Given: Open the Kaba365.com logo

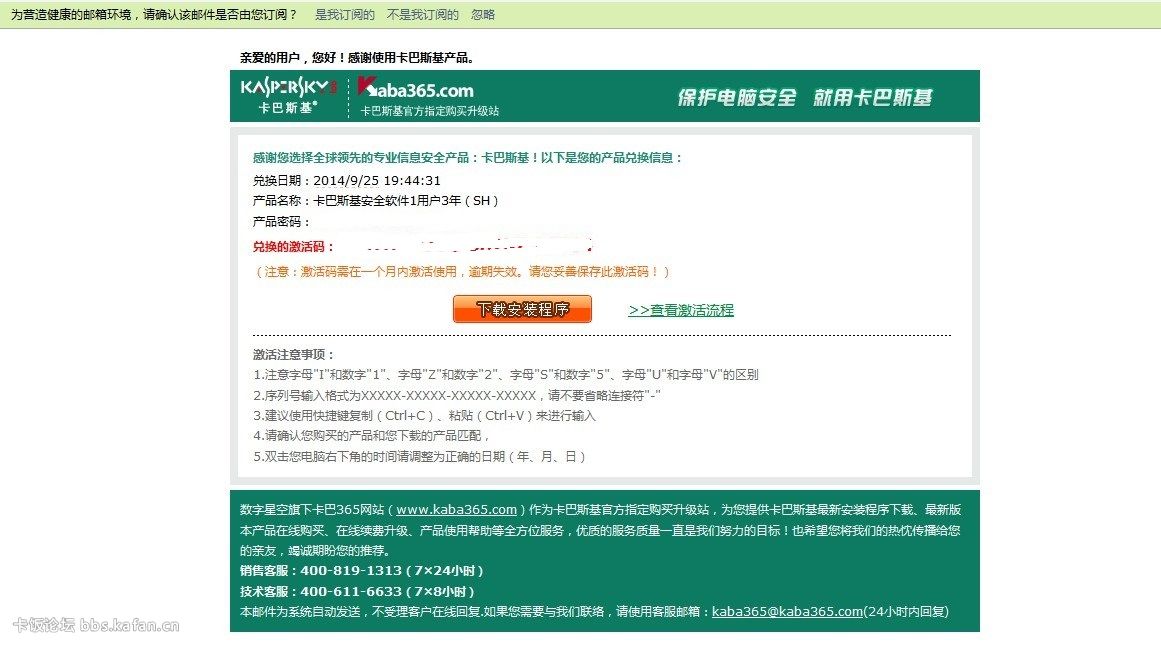Looking at the screenshot, I should pos(415,88).
